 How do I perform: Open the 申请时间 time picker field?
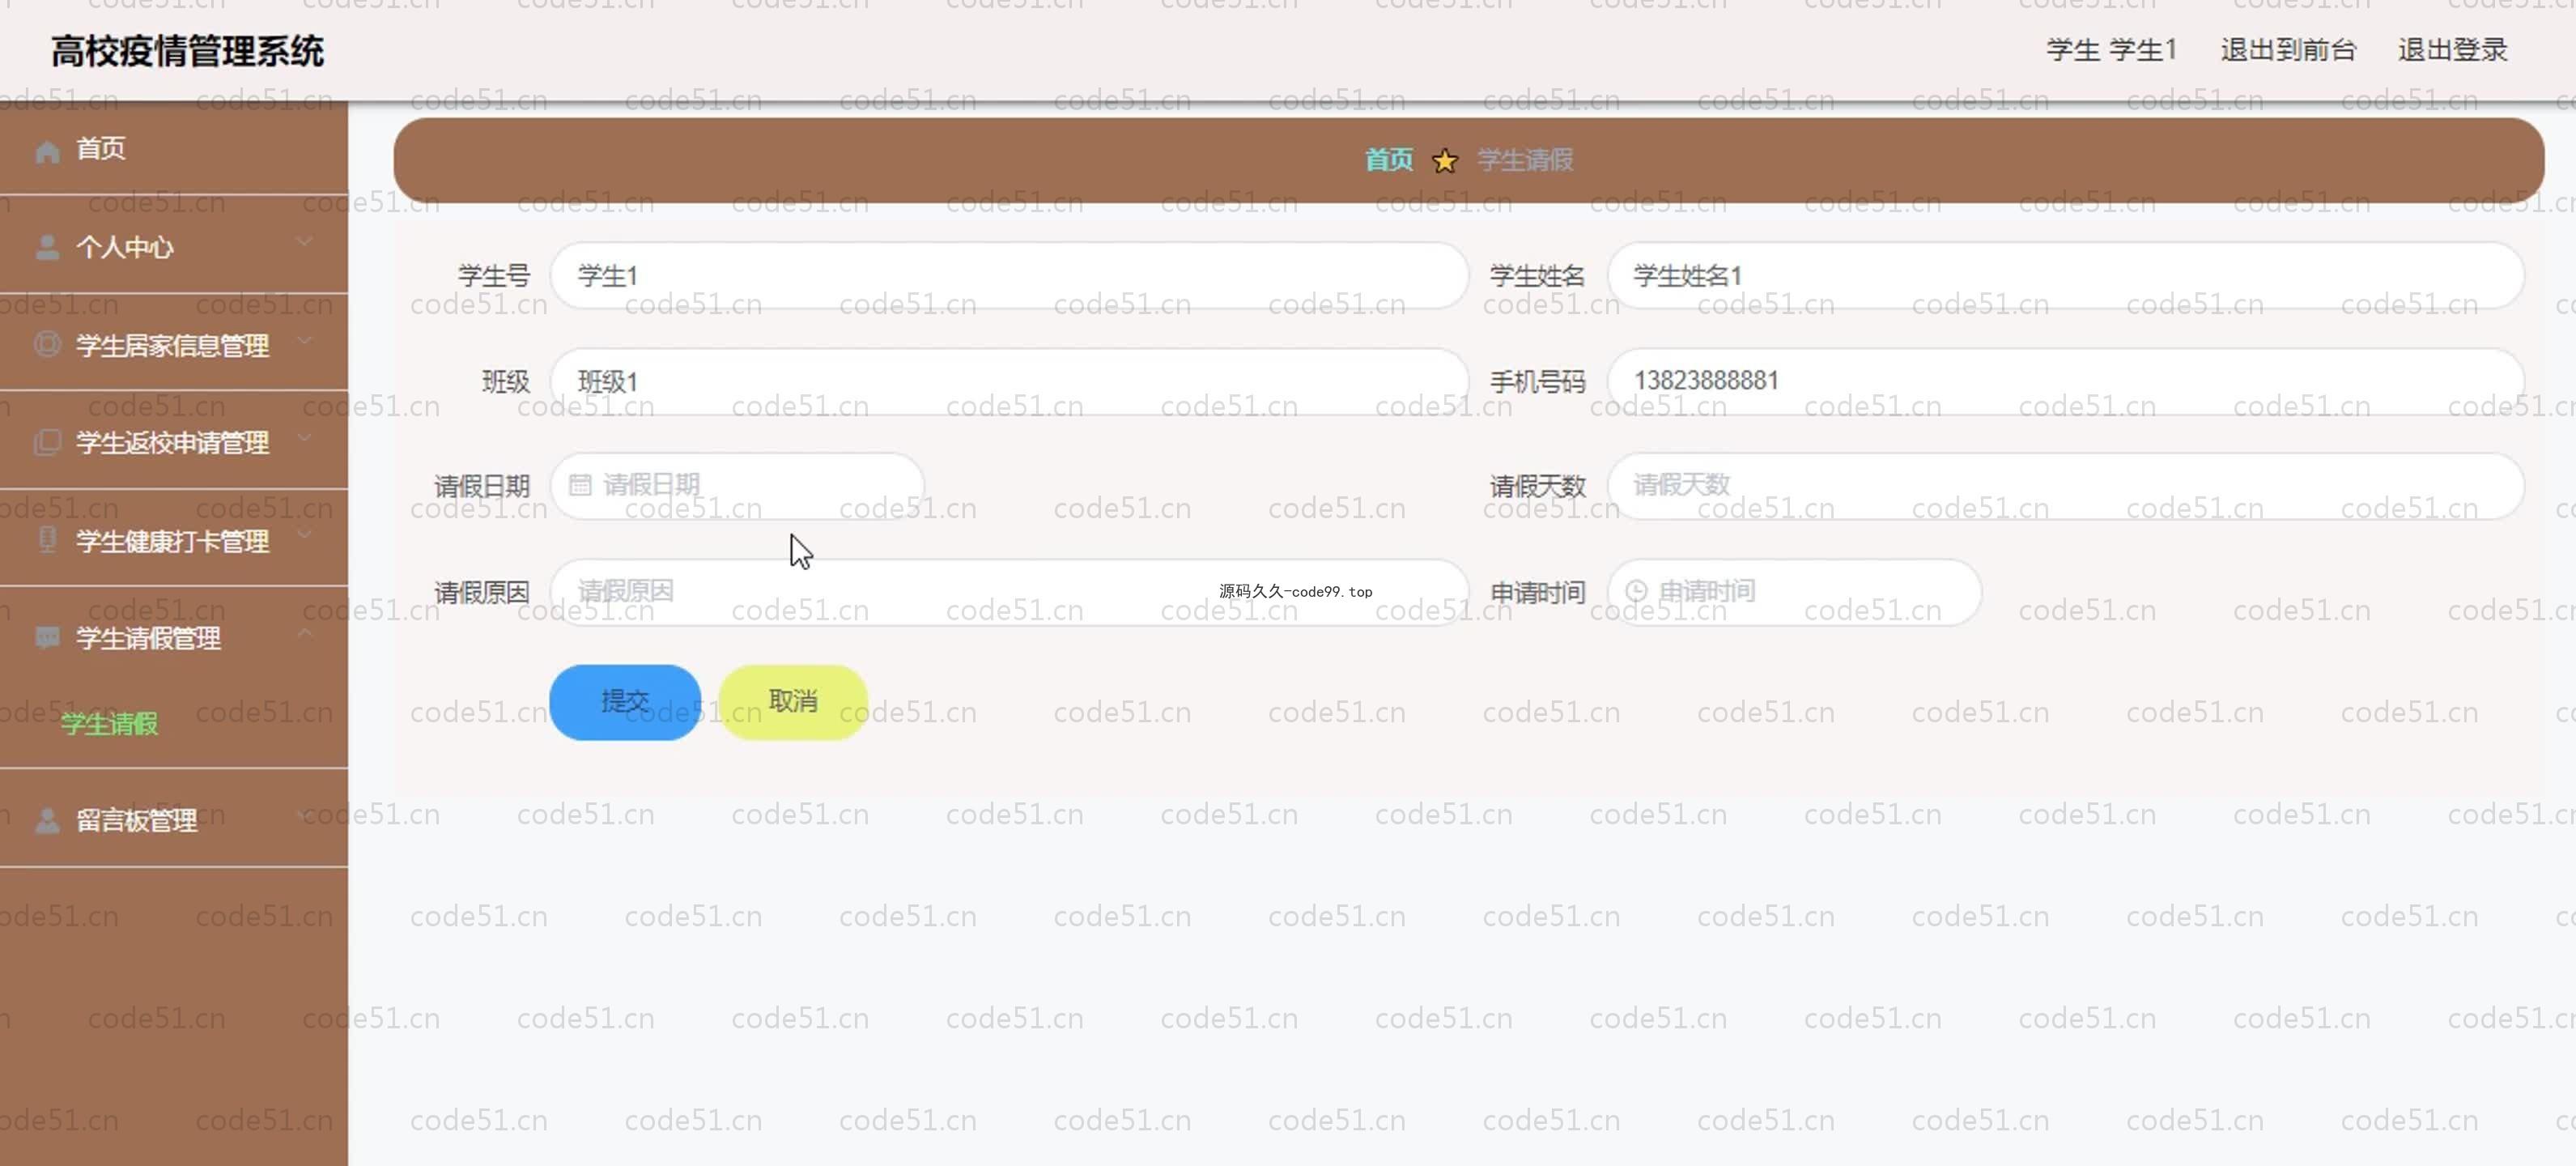1794,592
